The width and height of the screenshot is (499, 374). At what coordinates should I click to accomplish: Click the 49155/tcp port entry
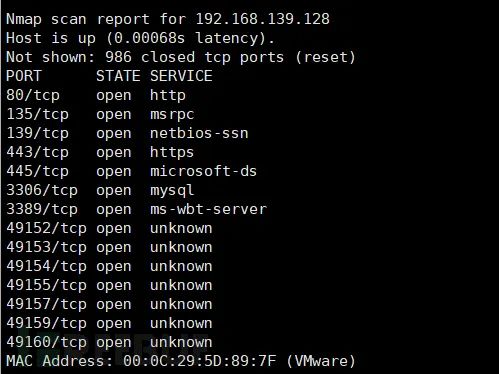(x=46, y=285)
